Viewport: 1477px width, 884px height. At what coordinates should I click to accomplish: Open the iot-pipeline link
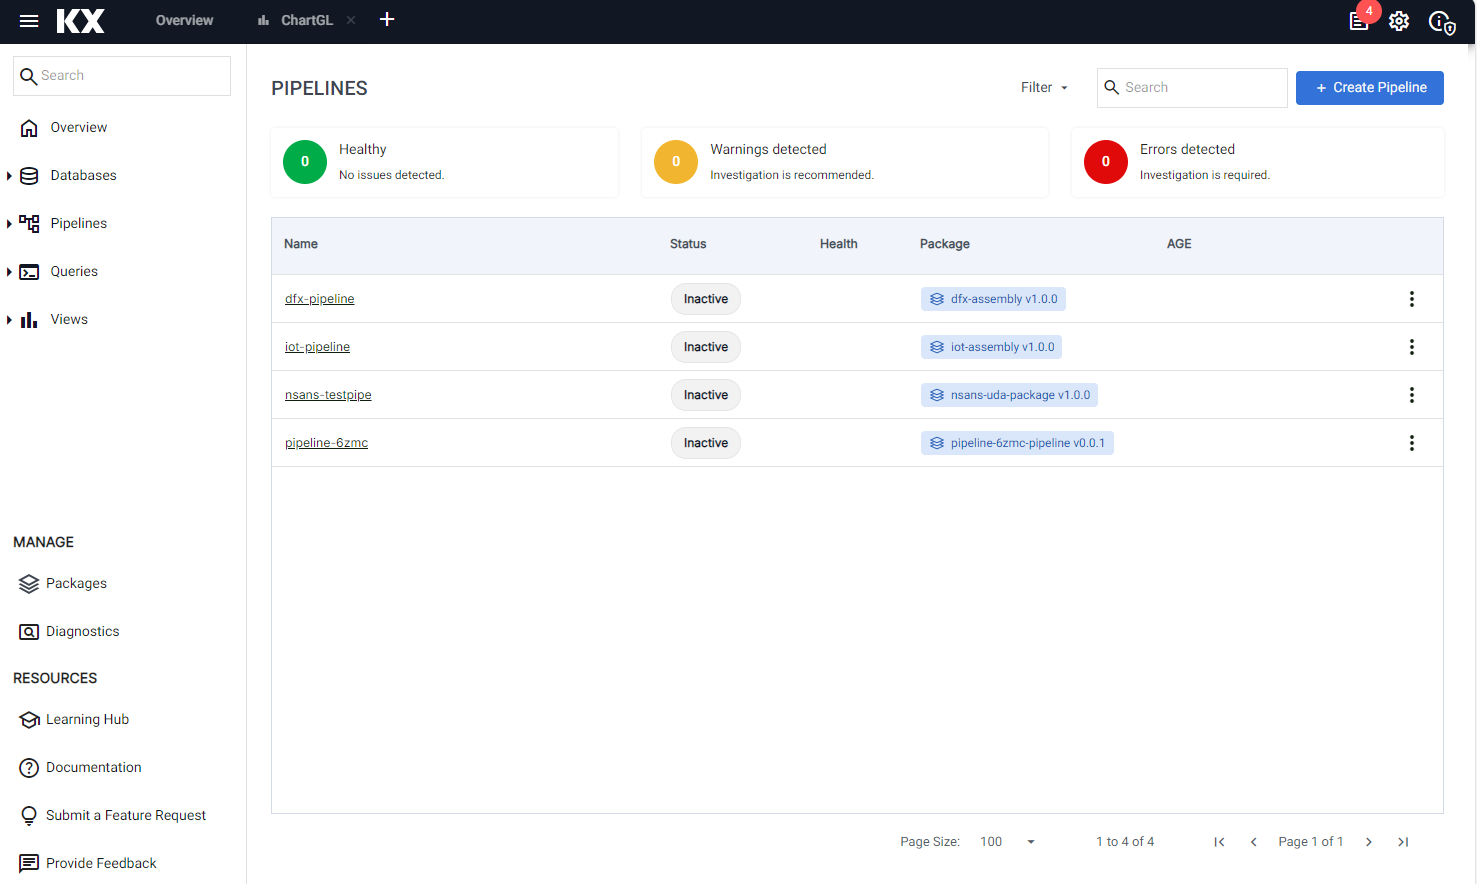[x=317, y=347]
